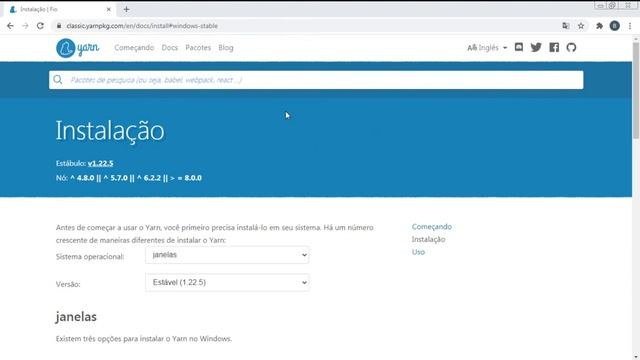Viewport: 640px width, 360px height.
Task: Open Yarn's Twitter icon
Action: (536, 47)
